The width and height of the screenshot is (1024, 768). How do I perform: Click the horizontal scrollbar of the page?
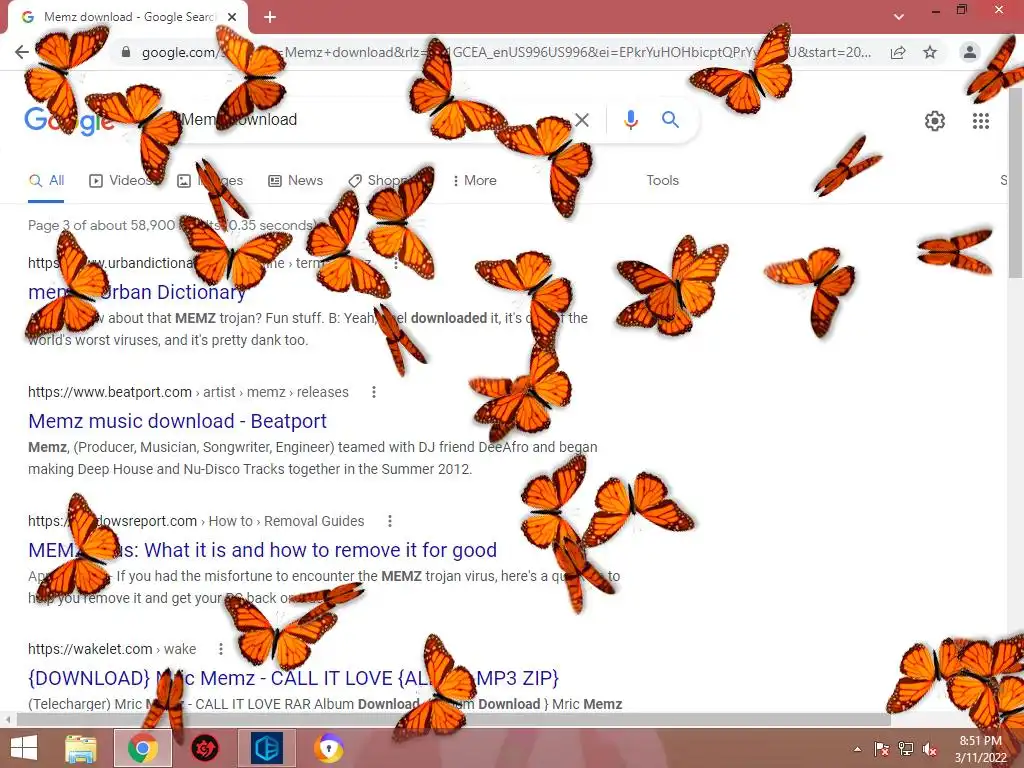point(453,720)
